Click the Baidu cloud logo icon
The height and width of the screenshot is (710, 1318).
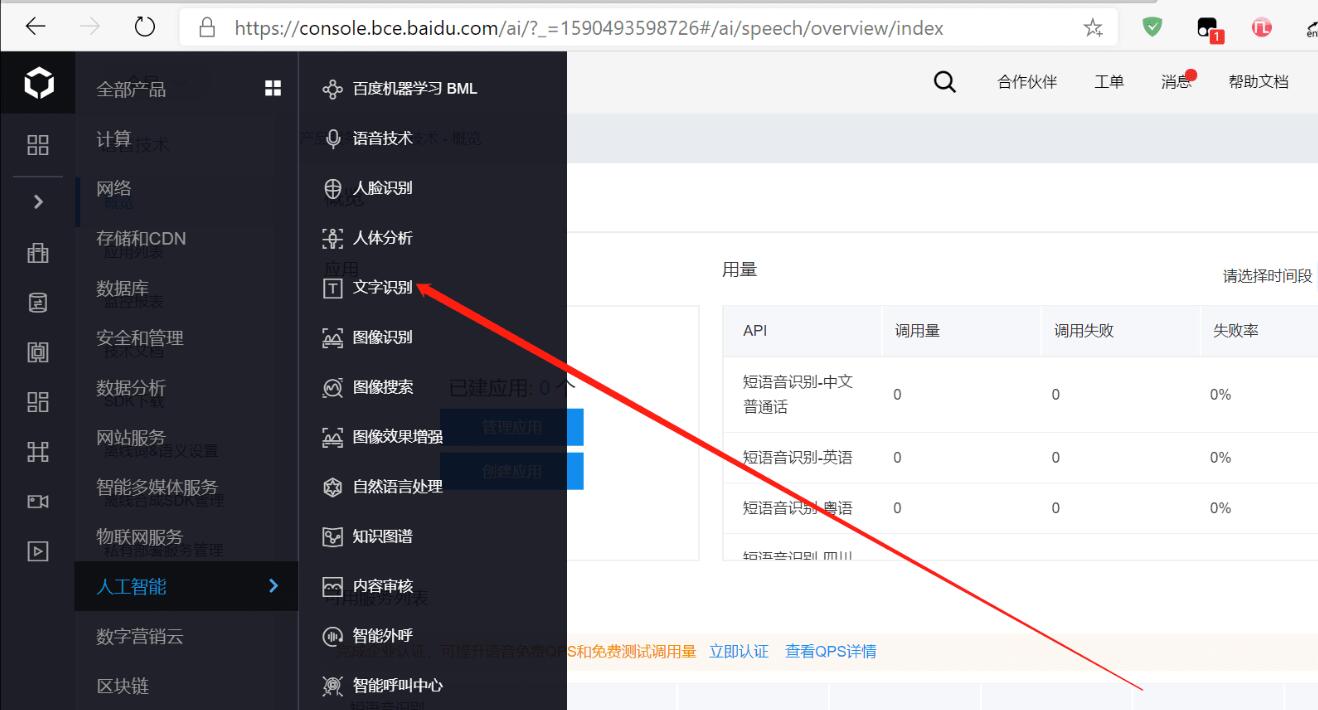(x=38, y=85)
